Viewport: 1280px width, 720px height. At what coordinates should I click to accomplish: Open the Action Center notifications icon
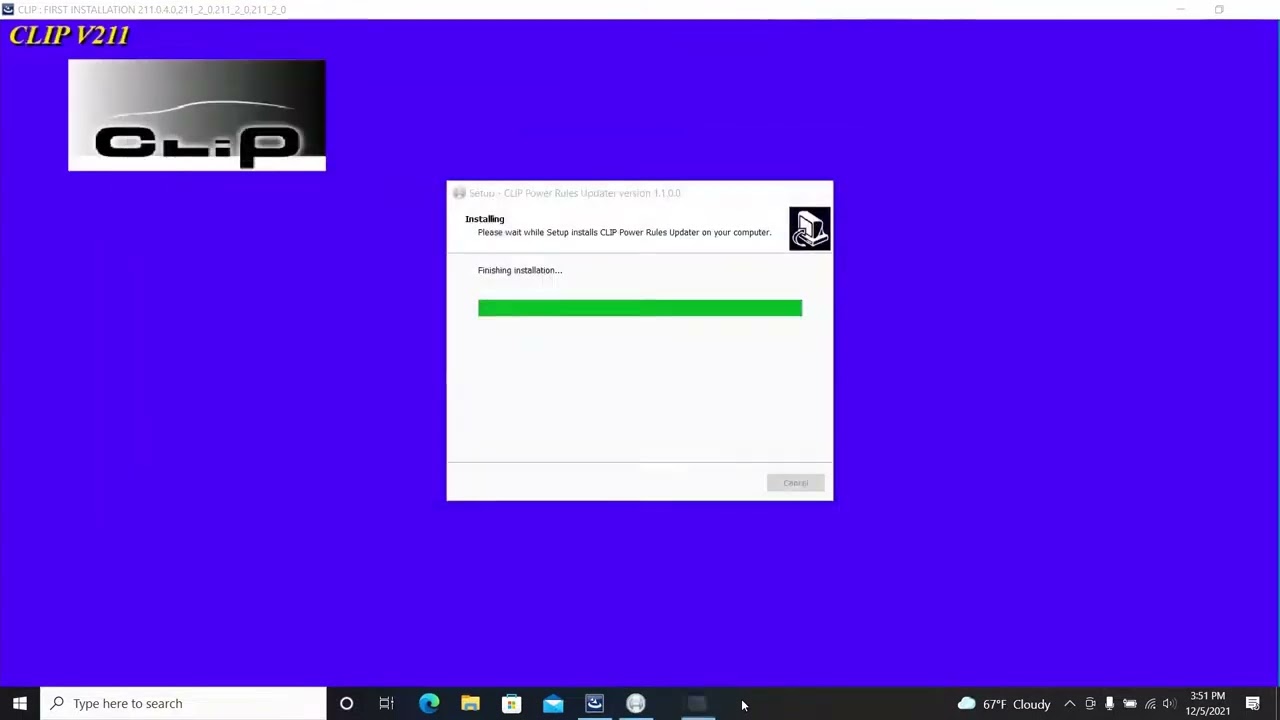click(1252, 704)
